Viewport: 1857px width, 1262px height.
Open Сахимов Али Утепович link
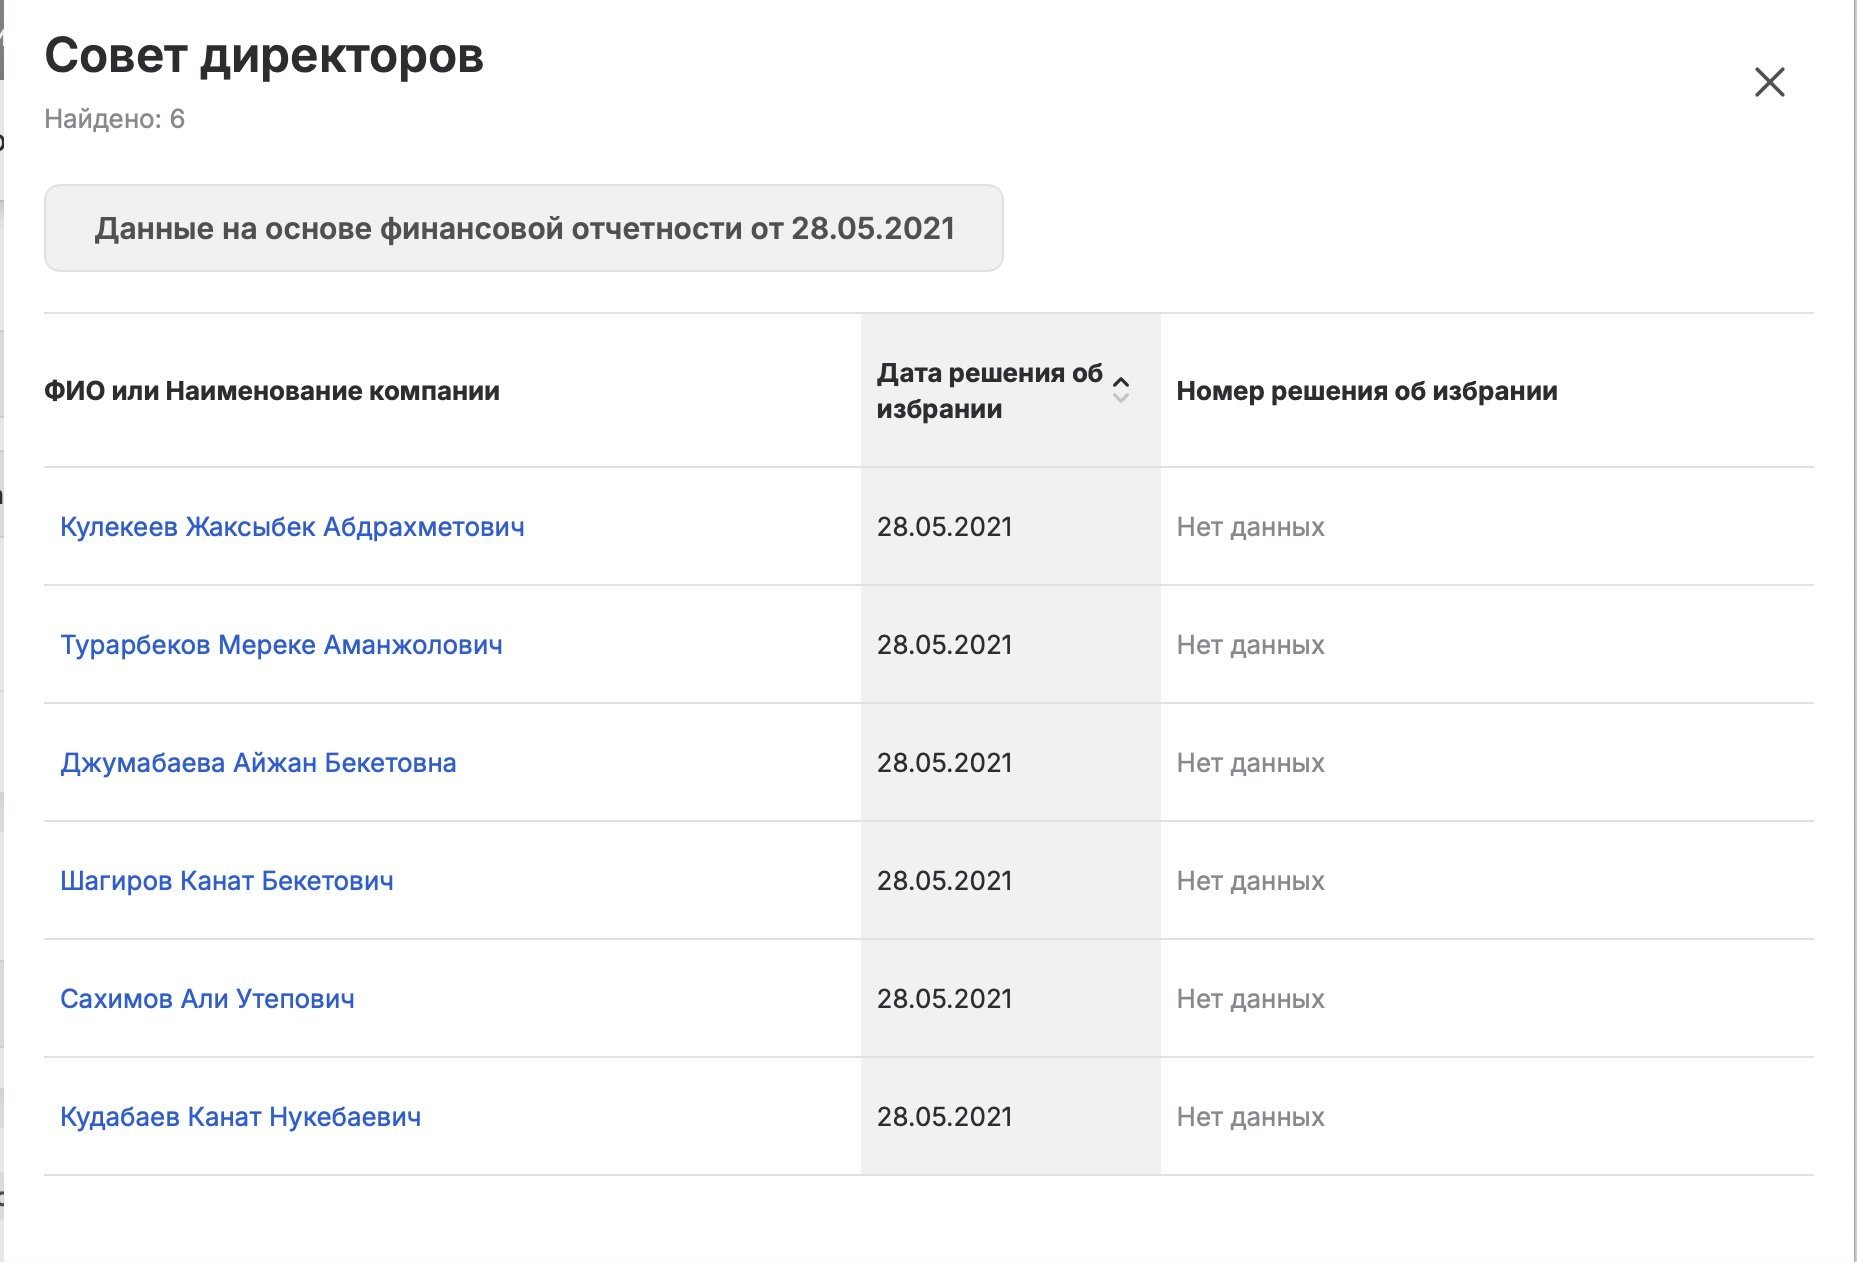(x=207, y=999)
